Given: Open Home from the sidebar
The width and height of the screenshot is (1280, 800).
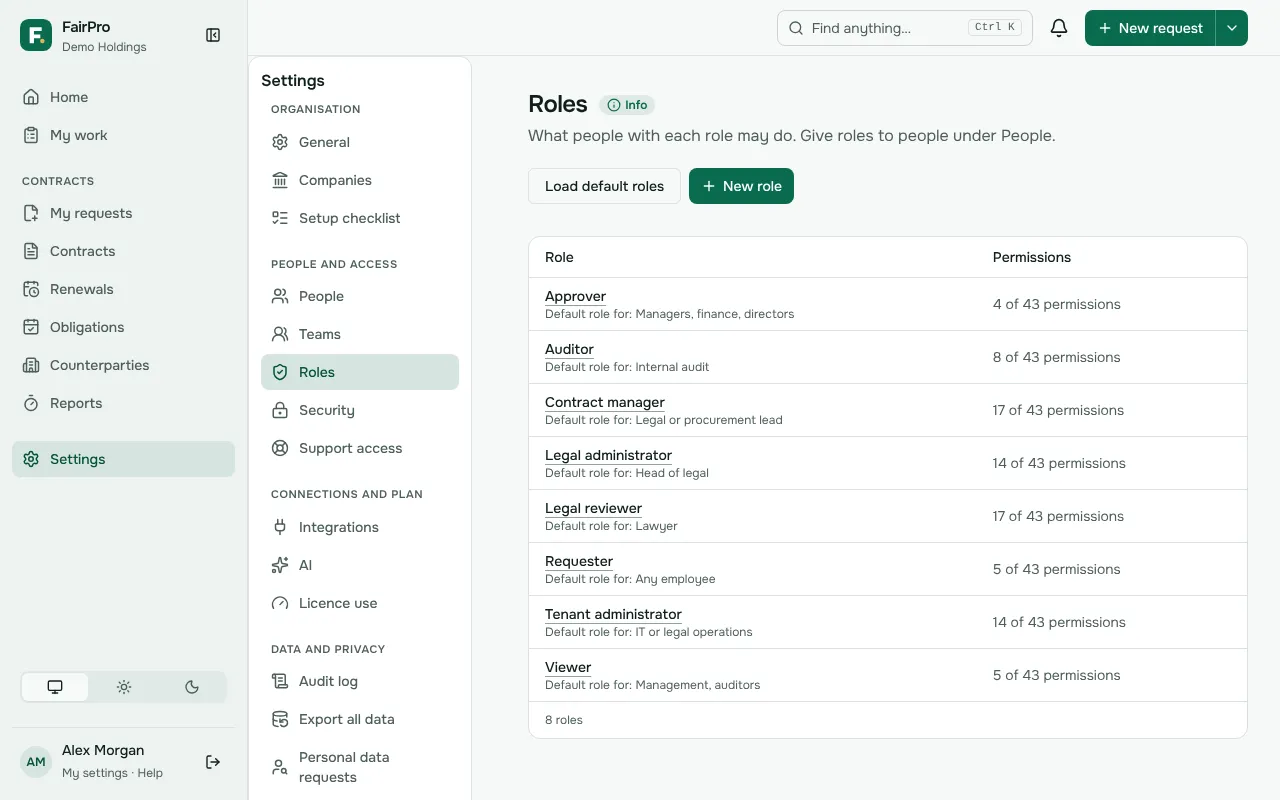Looking at the screenshot, I should pos(123,97).
